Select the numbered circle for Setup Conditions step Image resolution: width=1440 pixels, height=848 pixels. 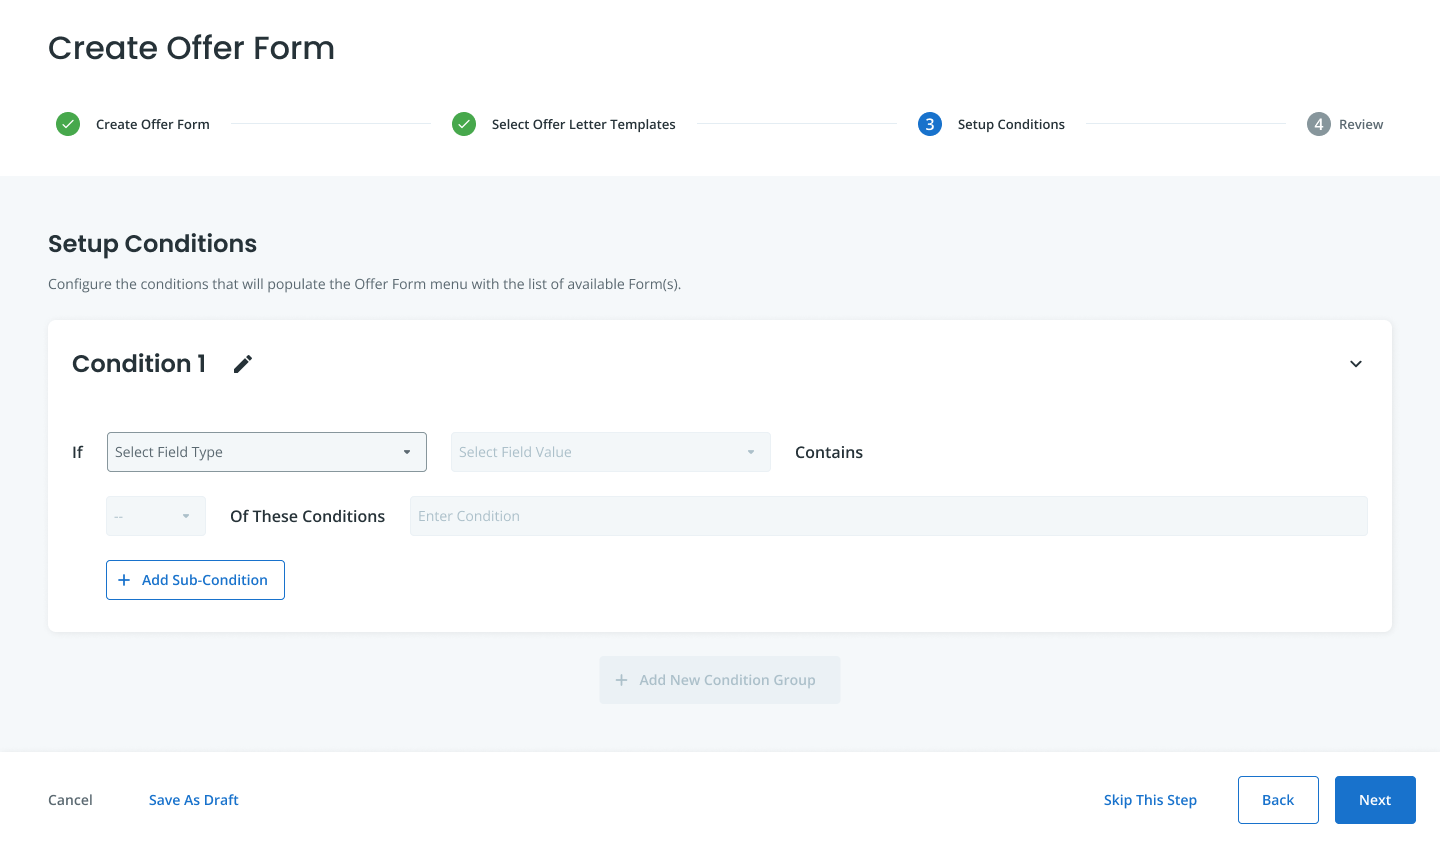[x=928, y=124]
